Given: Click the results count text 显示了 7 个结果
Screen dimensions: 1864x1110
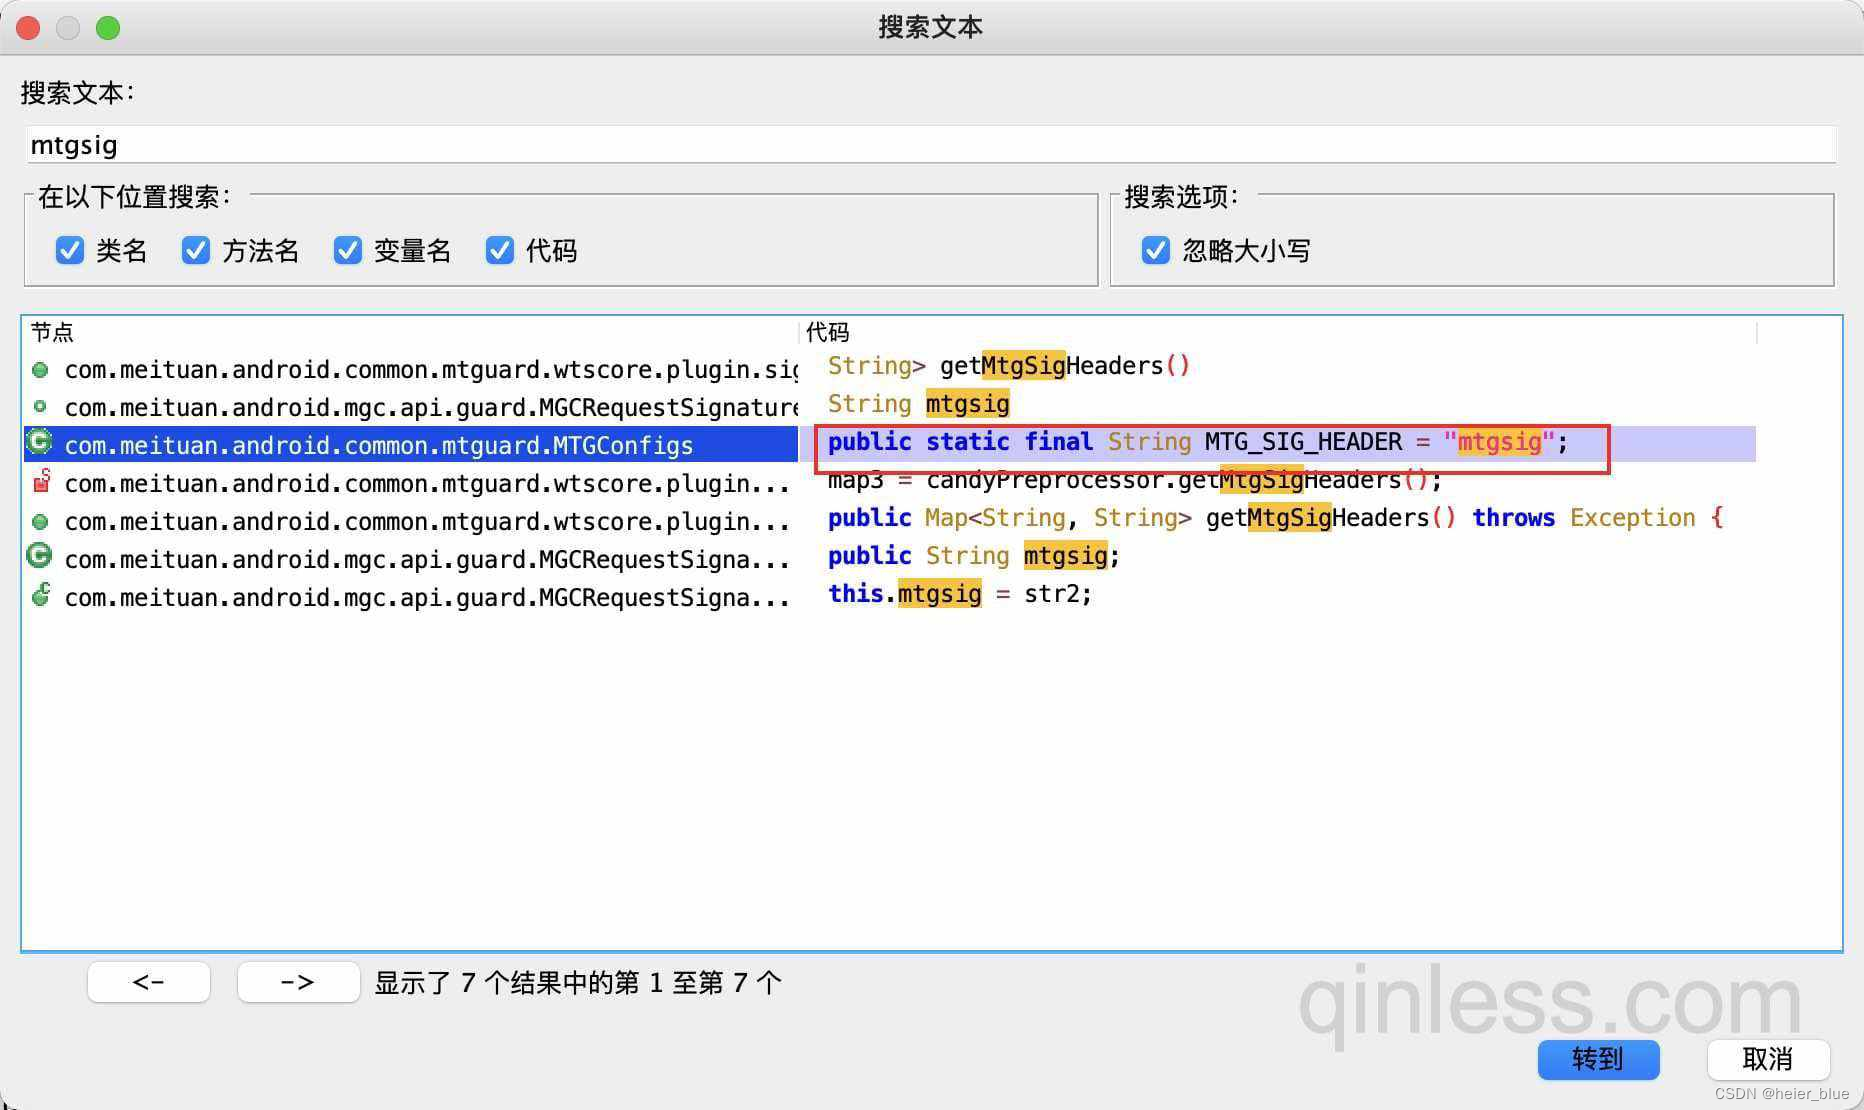Looking at the screenshot, I should pos(578,983).
